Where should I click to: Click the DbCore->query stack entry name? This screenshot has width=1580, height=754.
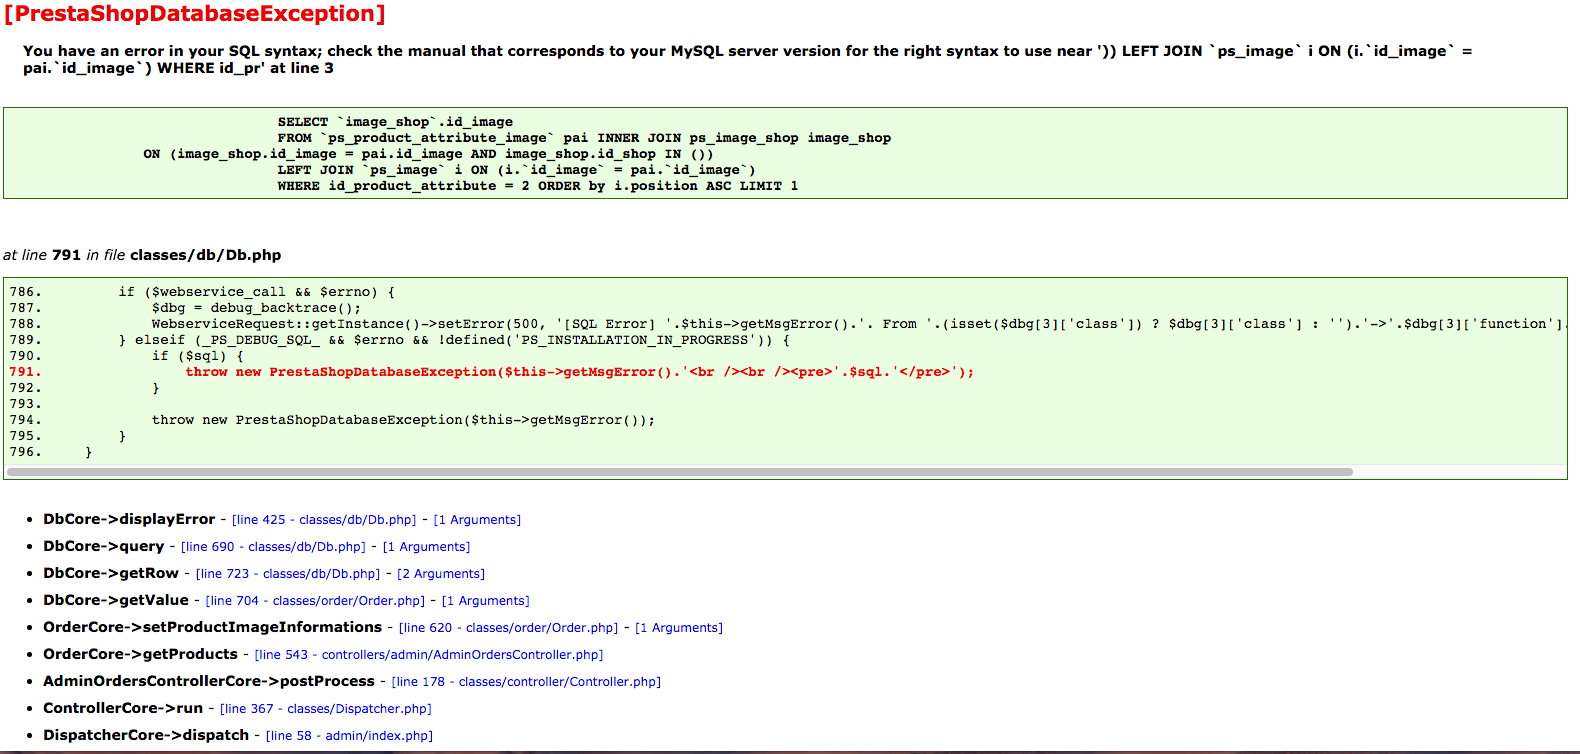(x=104, y=546)
